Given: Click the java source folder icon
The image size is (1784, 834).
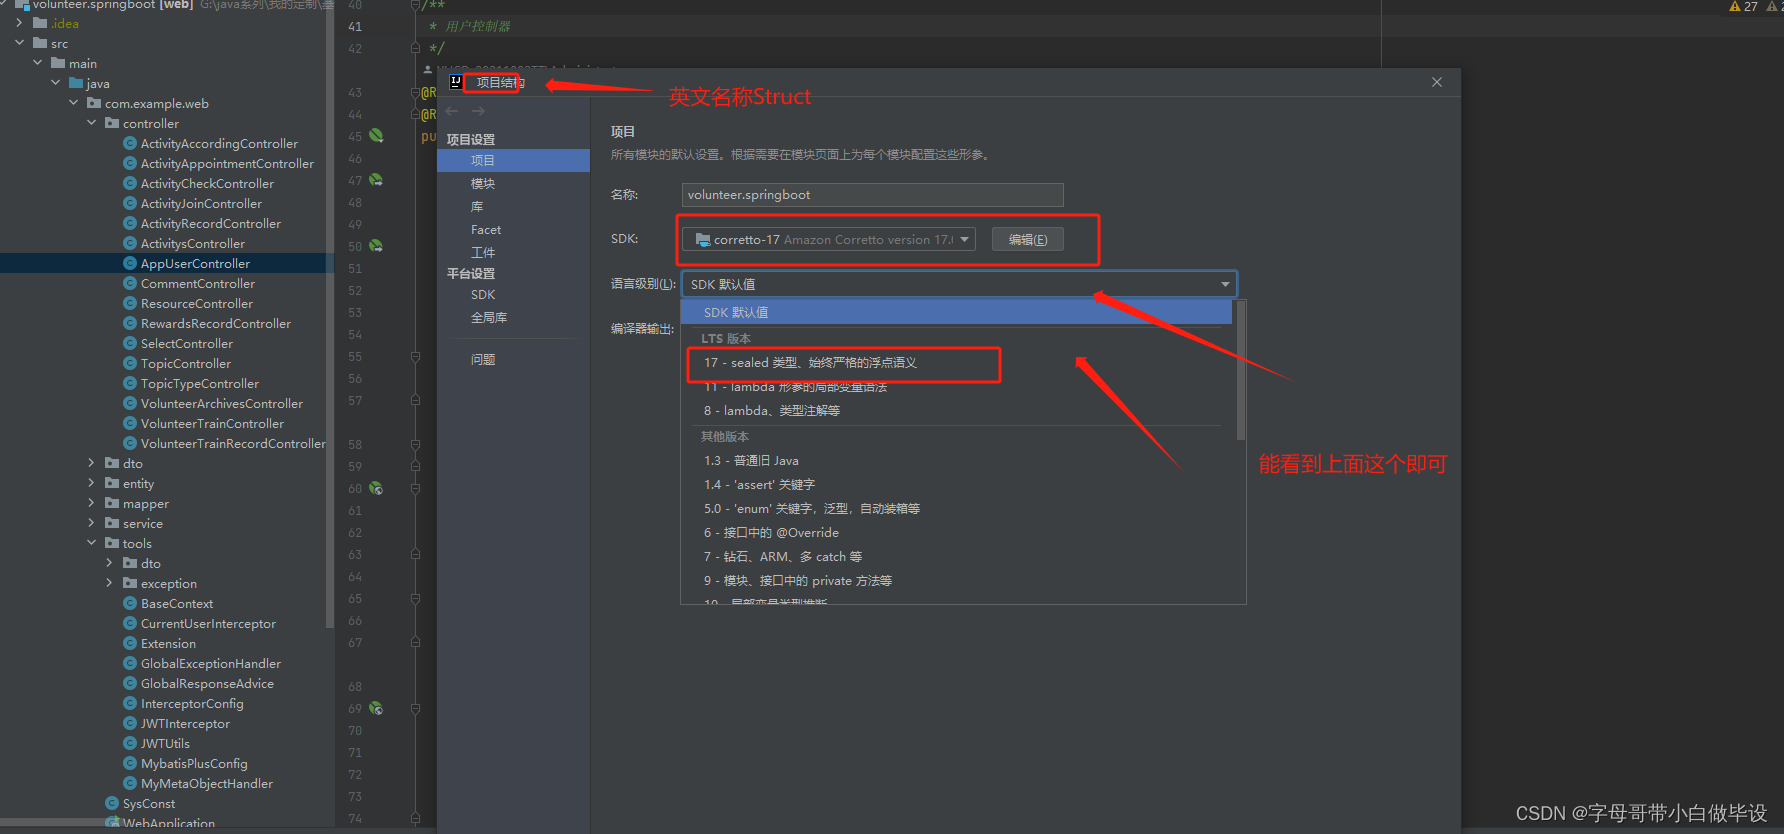Looking at the screenshot, I should click(x=76, y=84).
